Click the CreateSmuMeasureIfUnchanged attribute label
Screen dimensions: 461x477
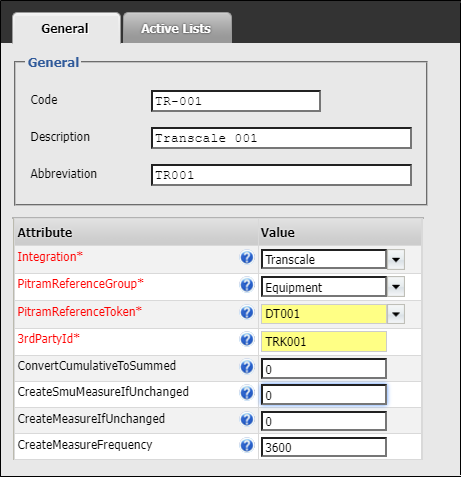103,392
